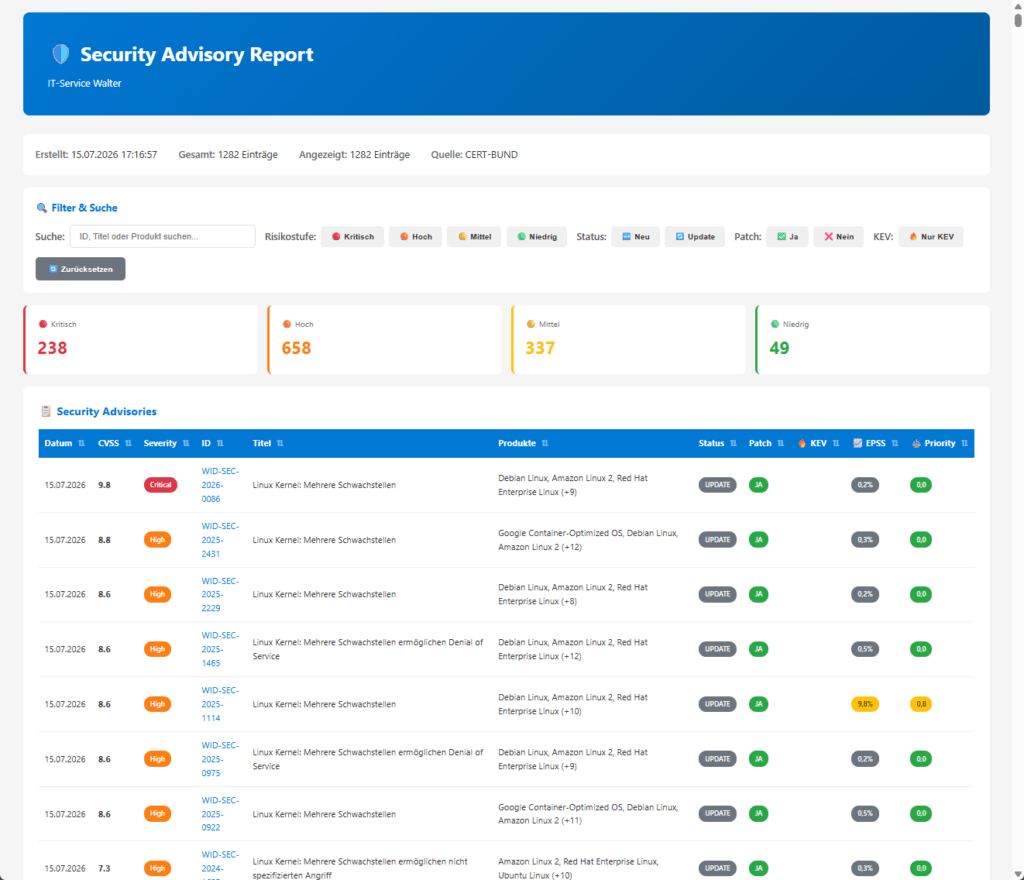
Task: Toggle the Niedrig risk filter
Action: 537,236
